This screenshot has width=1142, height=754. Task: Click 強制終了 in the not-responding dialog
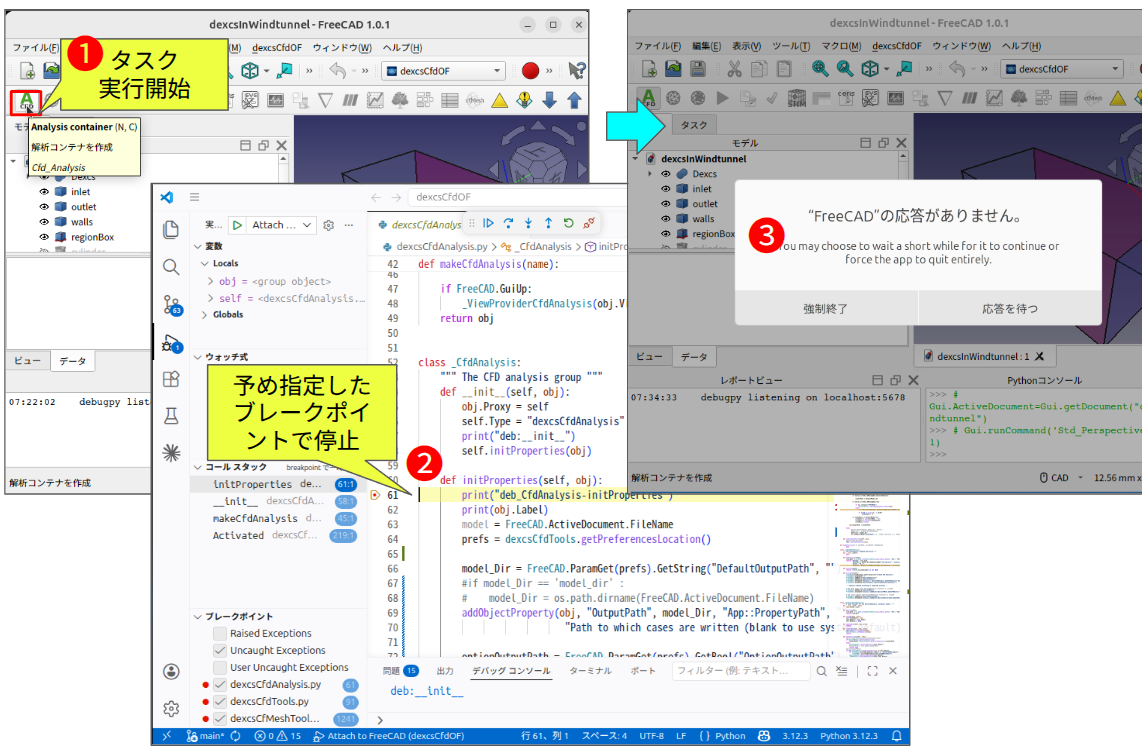point(826,309)
